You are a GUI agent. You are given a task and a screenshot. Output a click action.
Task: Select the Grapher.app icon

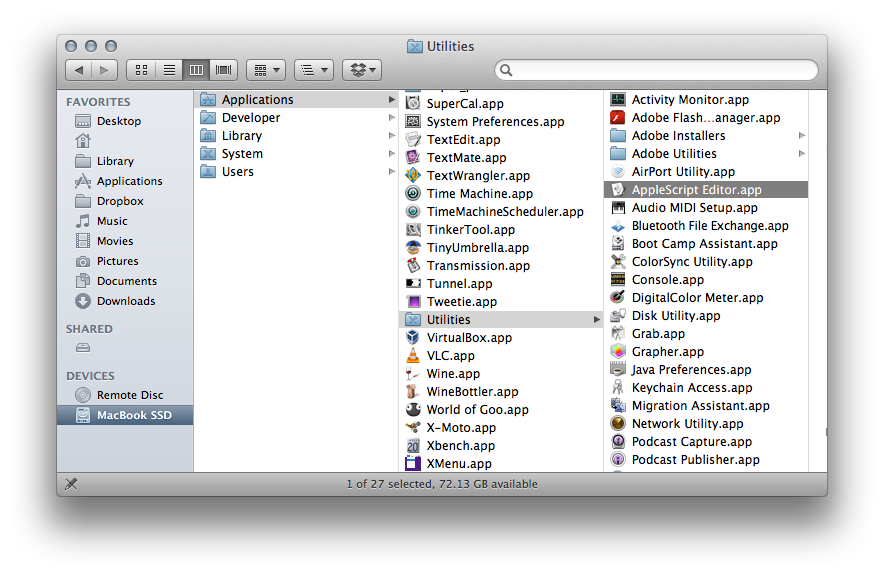618,352
